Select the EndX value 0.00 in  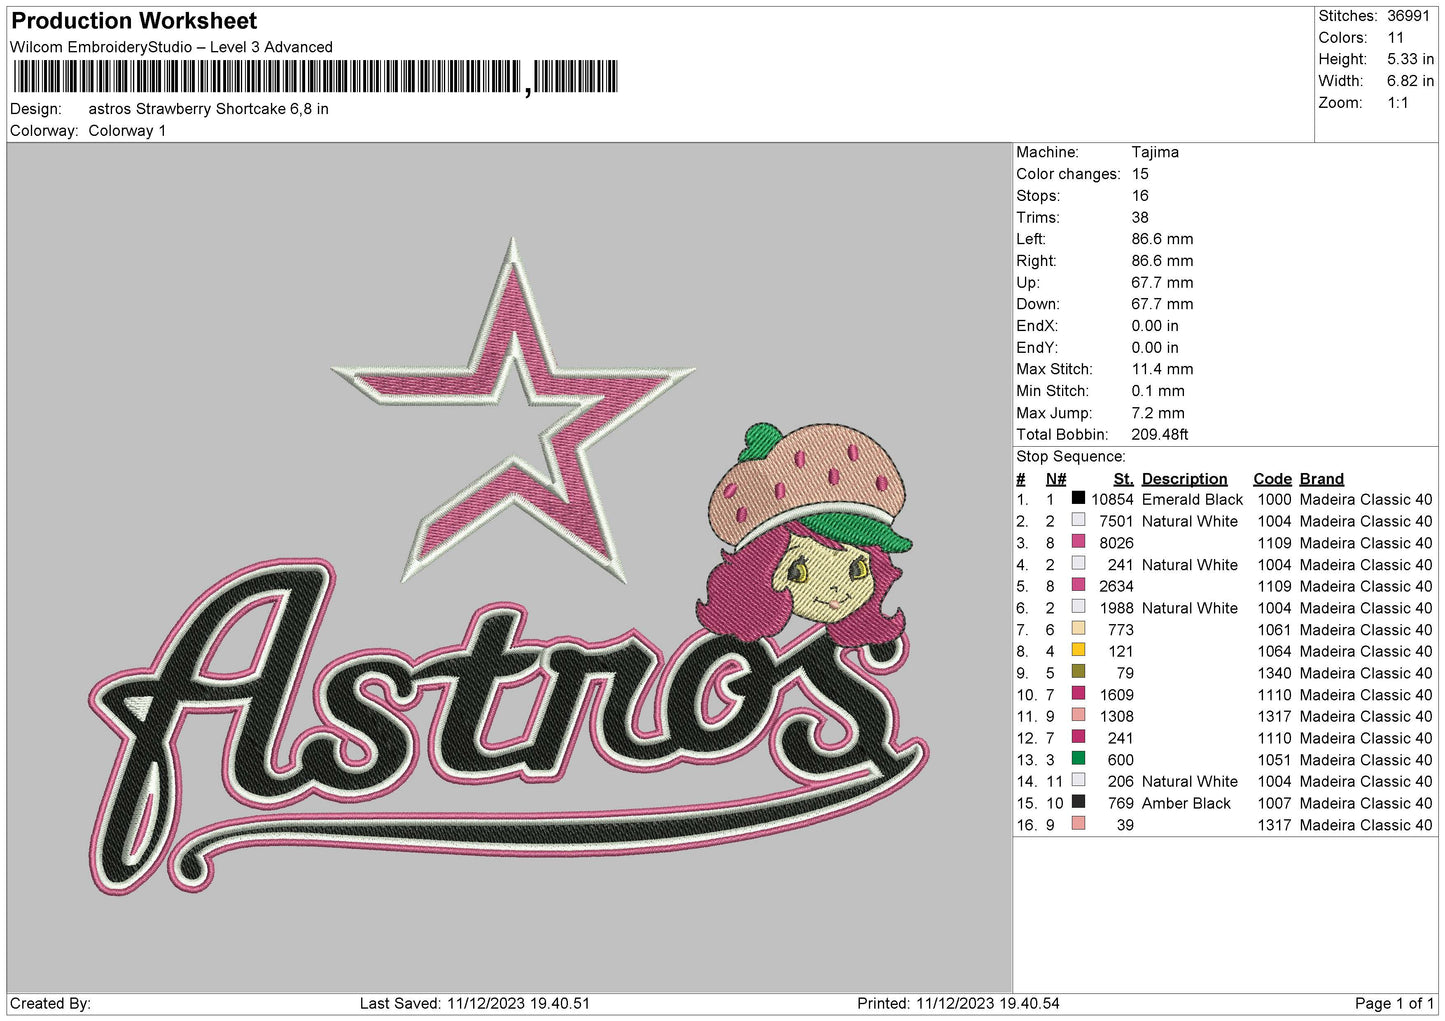click(x=1155, y=326)
